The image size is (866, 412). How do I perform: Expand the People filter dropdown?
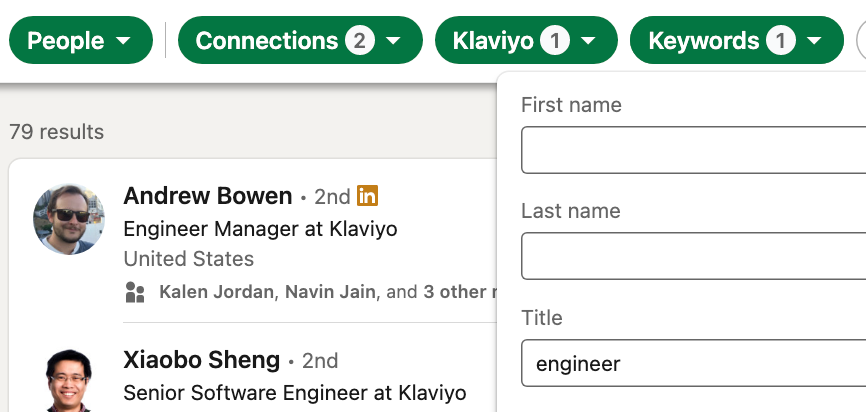81,40
